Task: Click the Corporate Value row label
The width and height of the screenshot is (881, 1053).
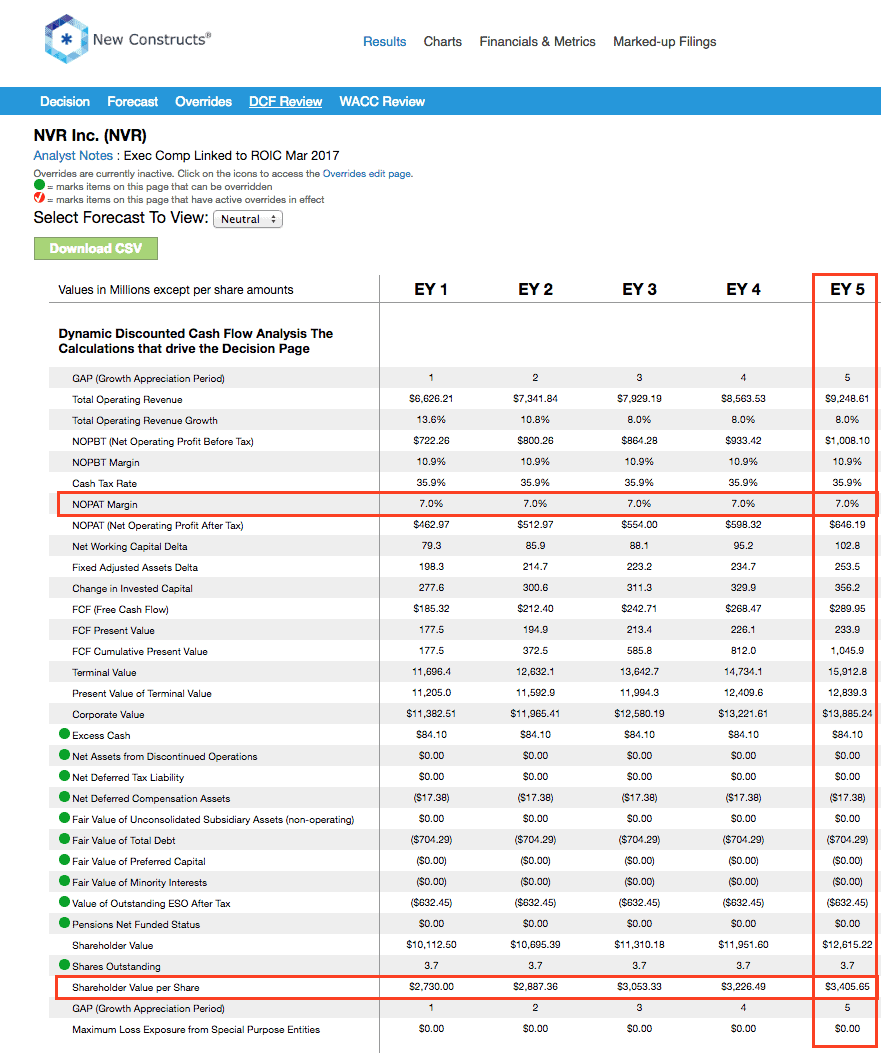Action: [108, 715]
